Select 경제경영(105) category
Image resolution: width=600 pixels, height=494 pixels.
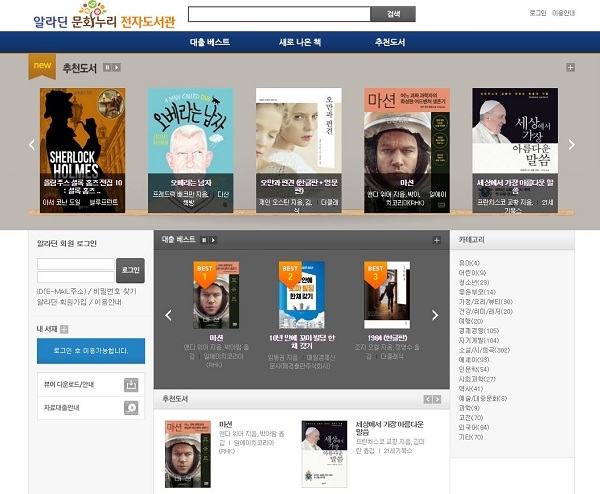(x=479, y=331)
